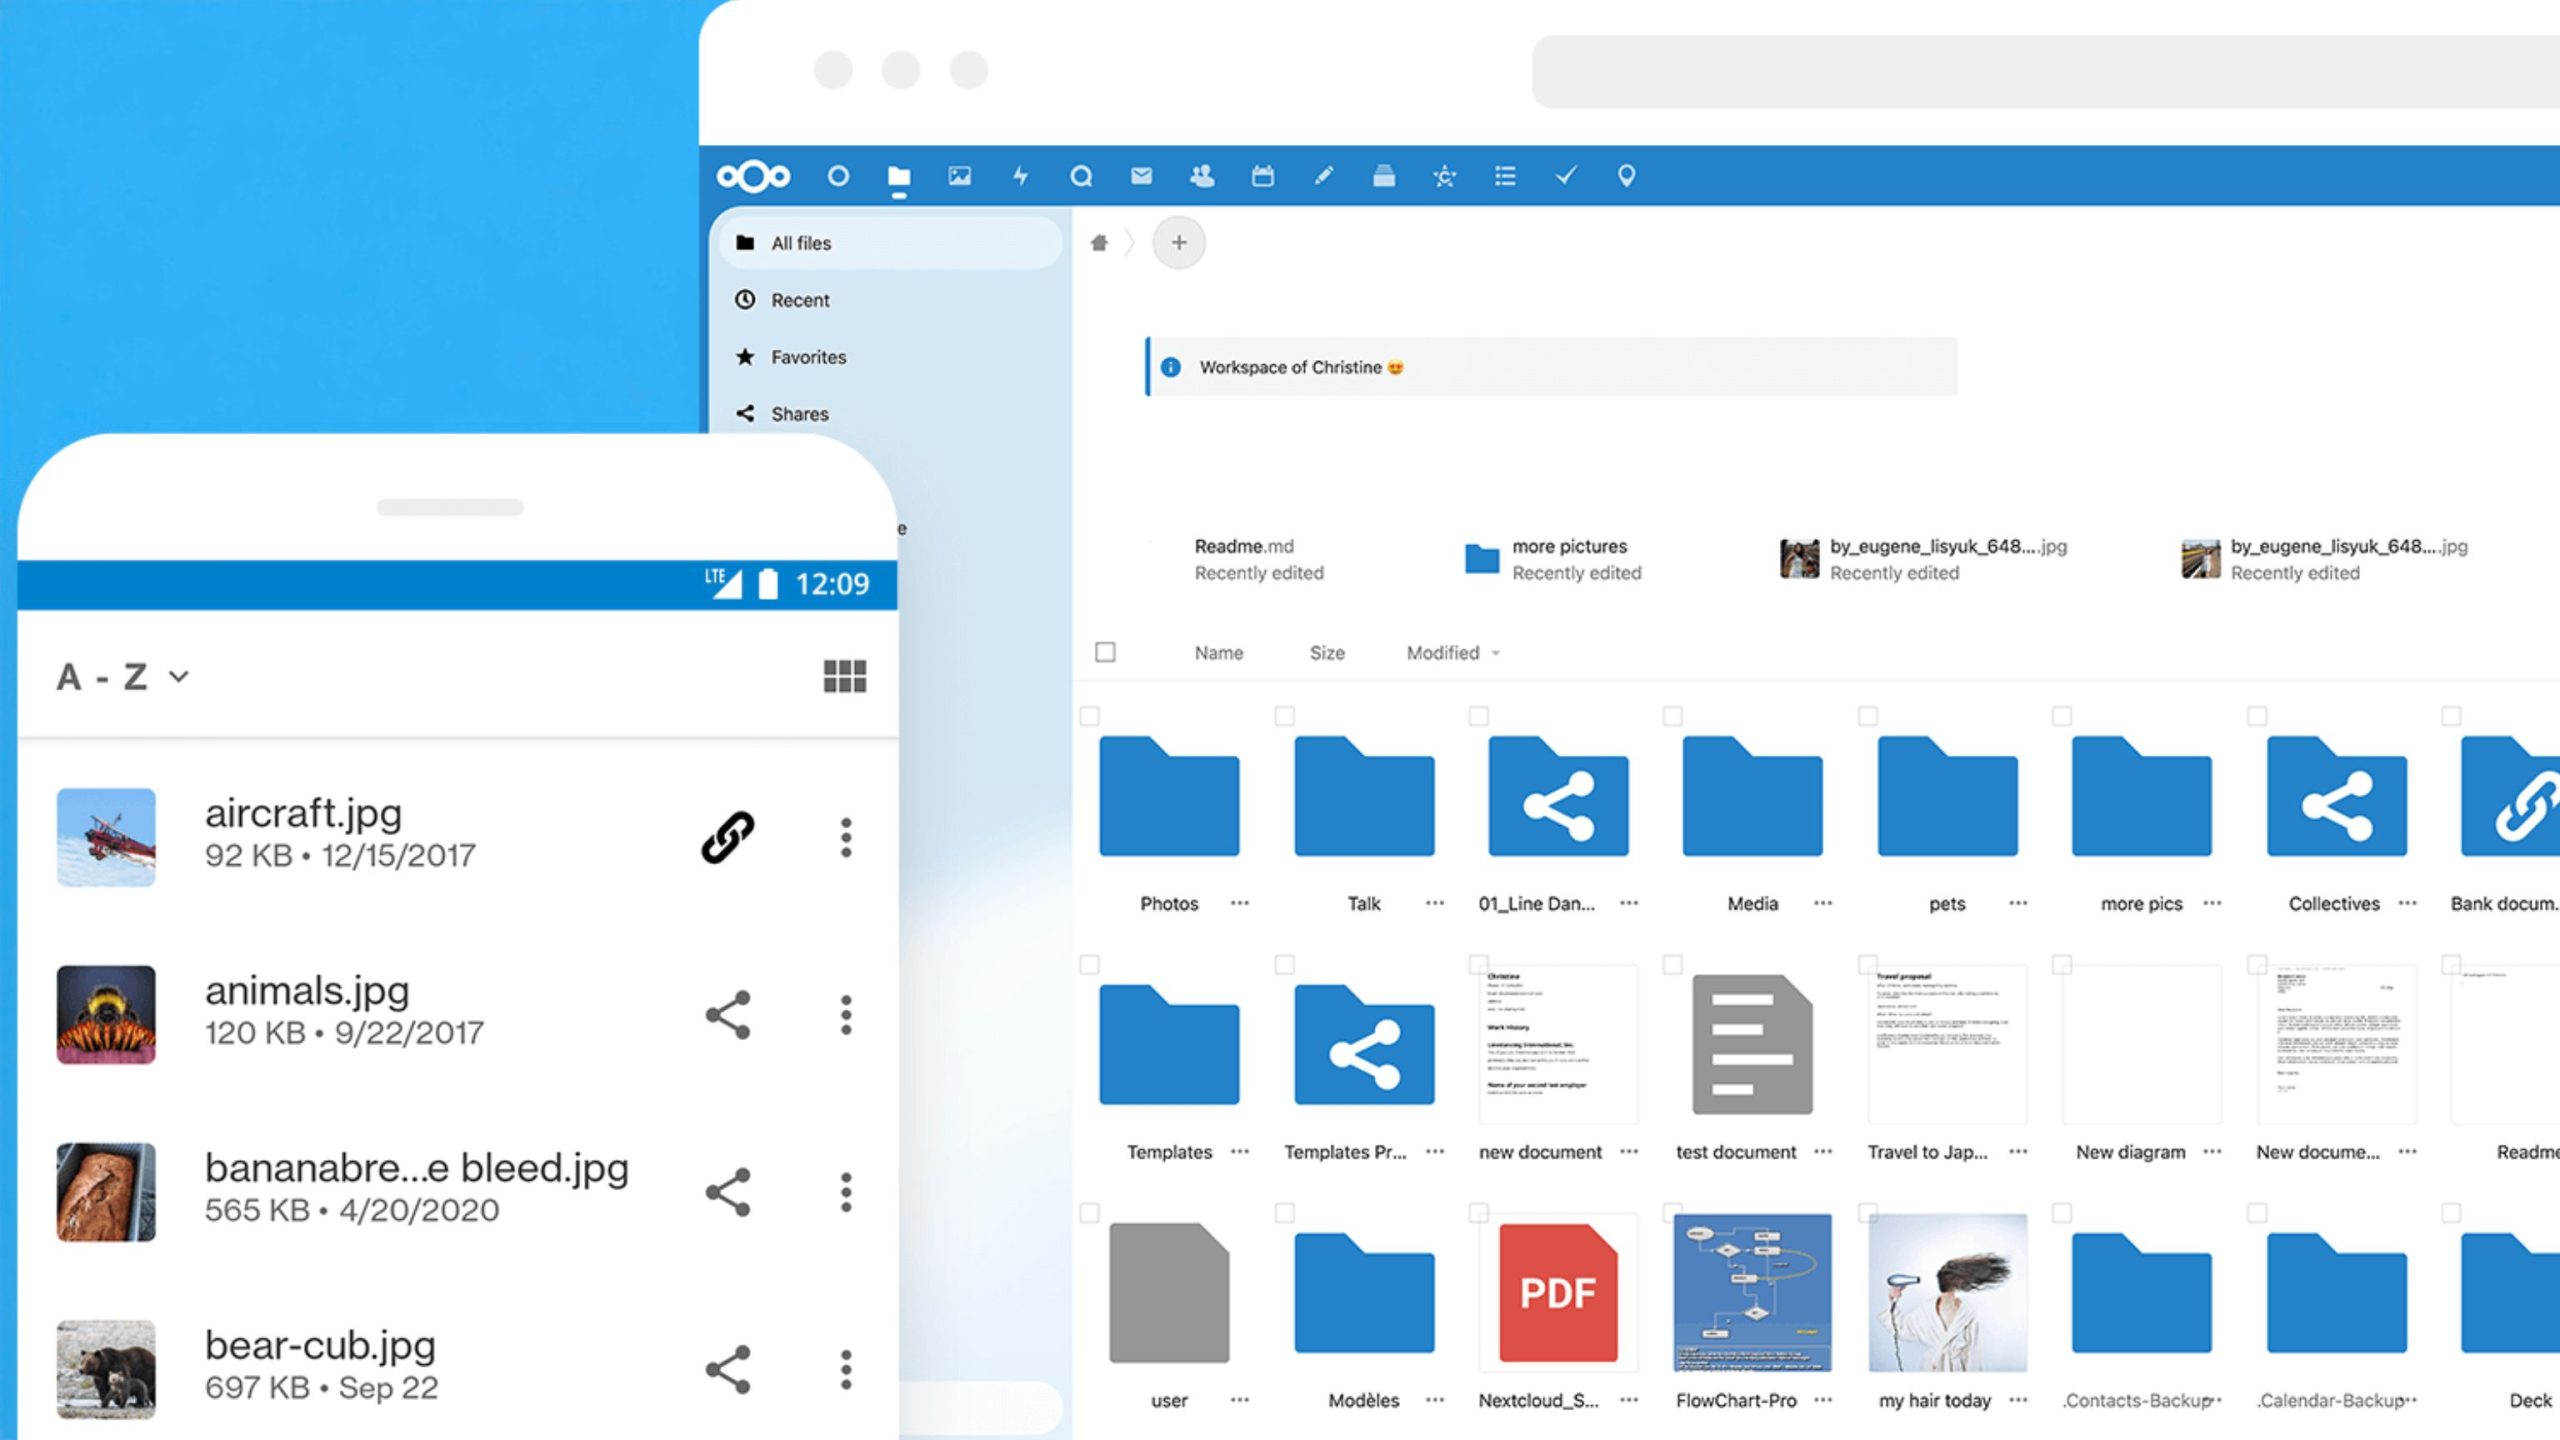Share animals.jpg using its share icon

tap(727, 1014)
